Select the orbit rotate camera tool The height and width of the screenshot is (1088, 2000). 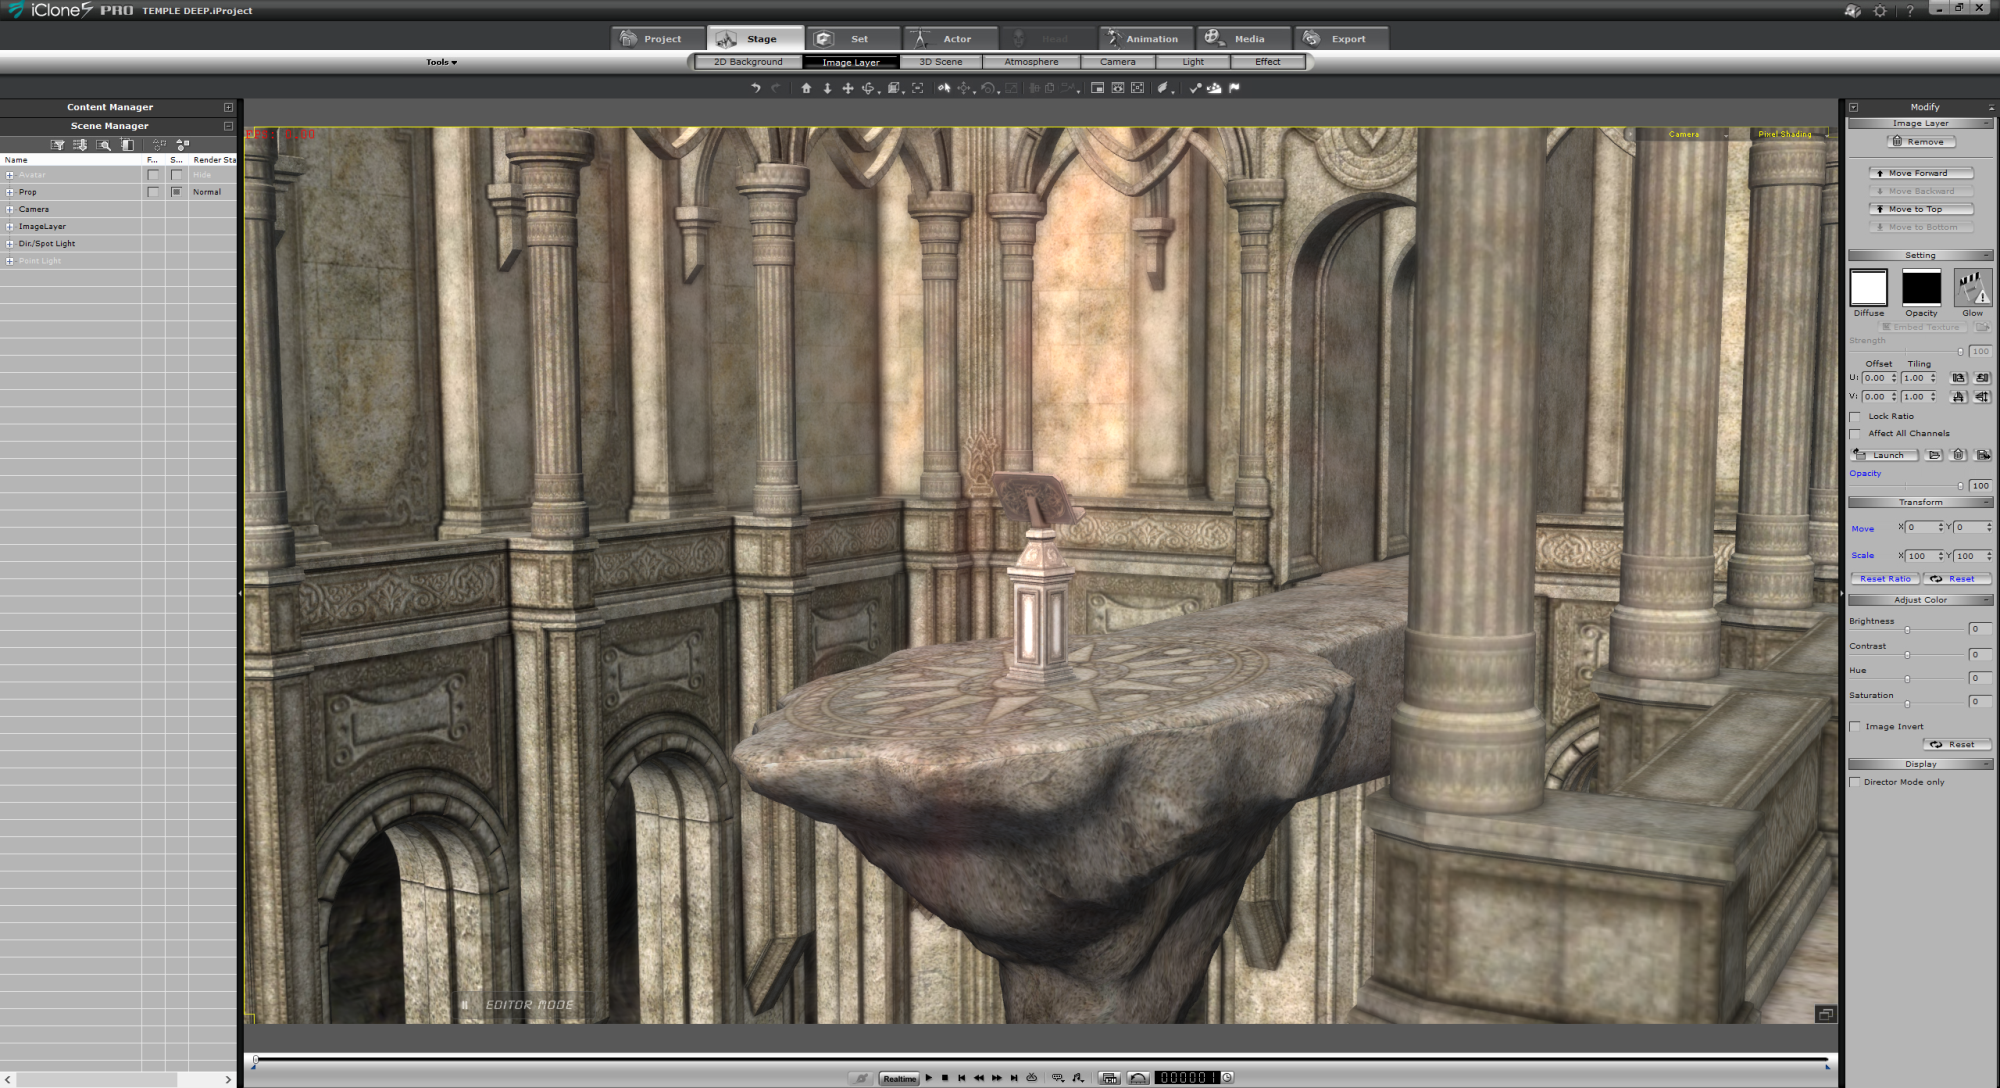click(868, 88)
